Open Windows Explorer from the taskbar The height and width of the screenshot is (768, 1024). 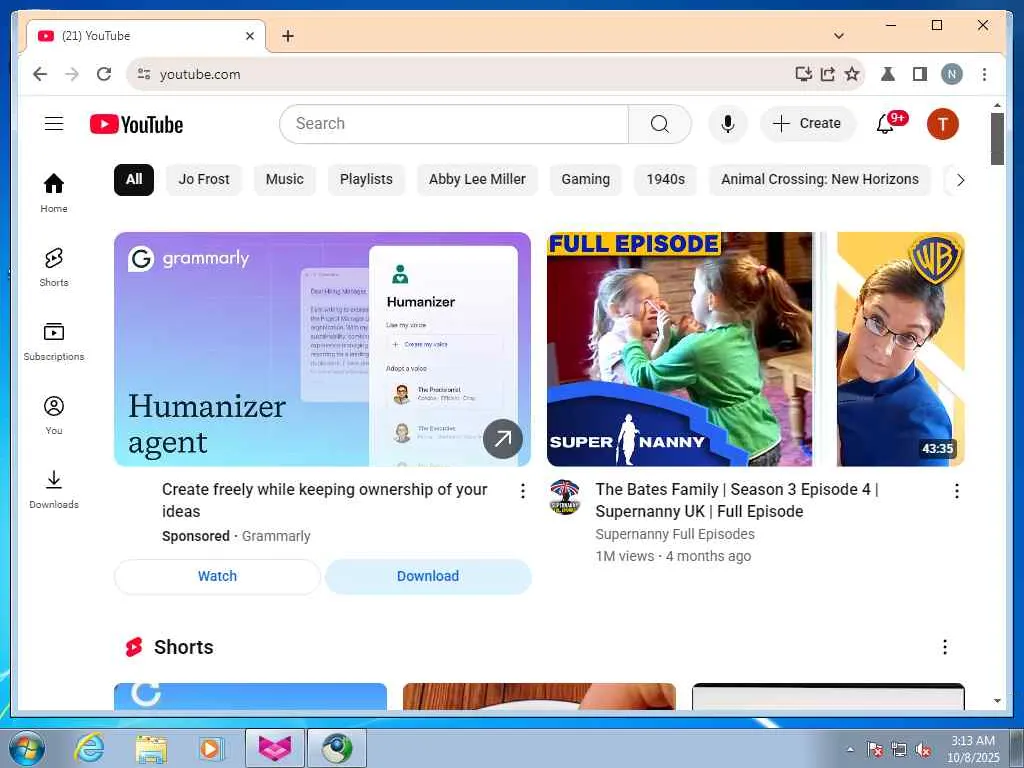click(x=151, y=748)
